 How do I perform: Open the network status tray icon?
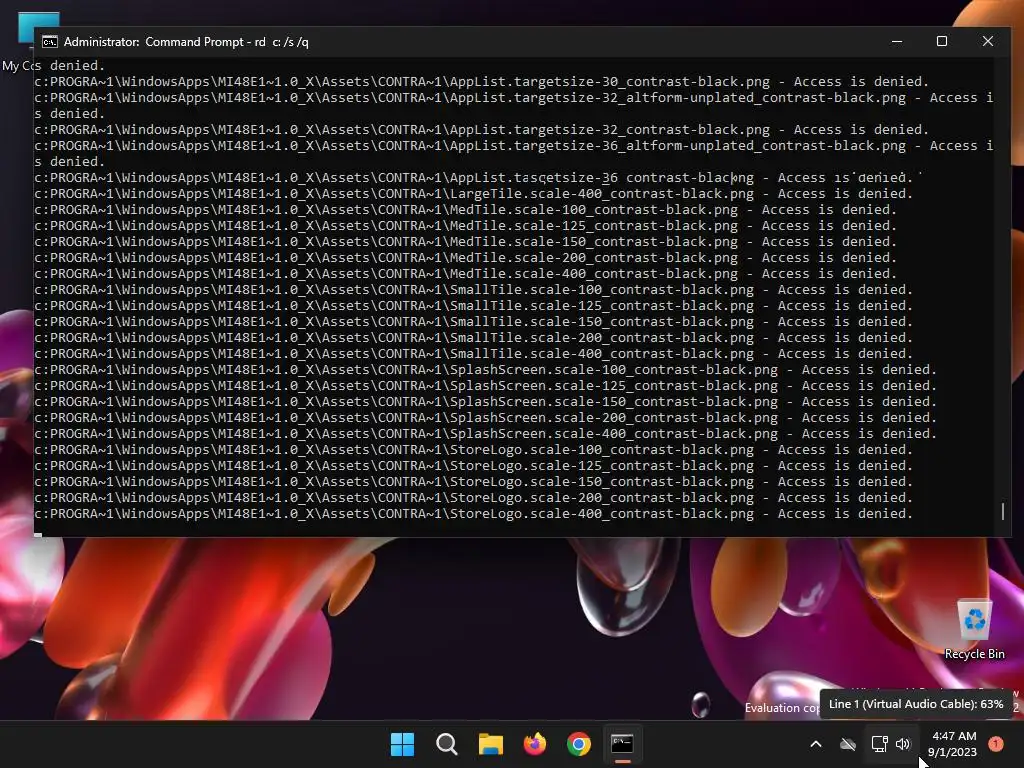tap(879, 744)
